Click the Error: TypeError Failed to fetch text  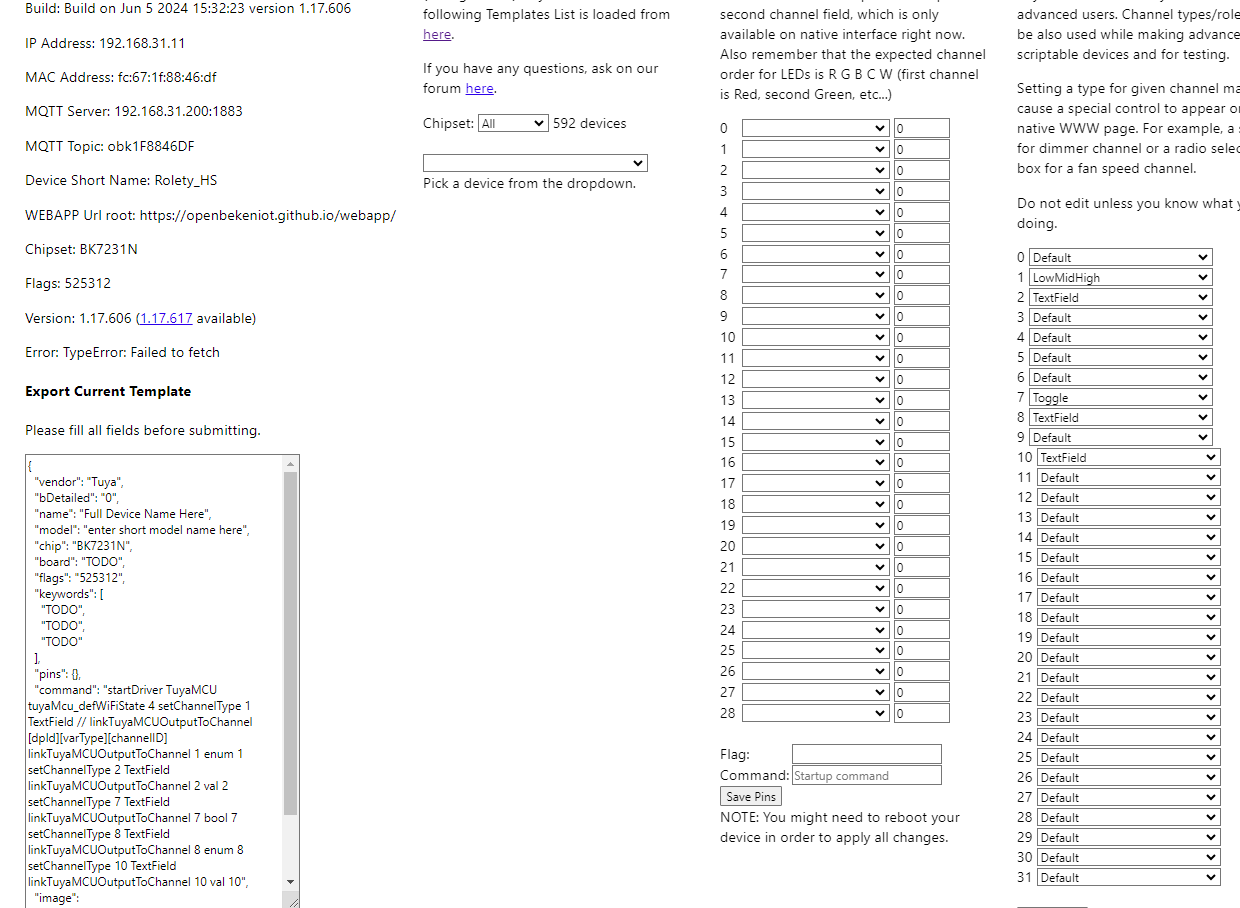pyautogui.click(x=122, y=352)
